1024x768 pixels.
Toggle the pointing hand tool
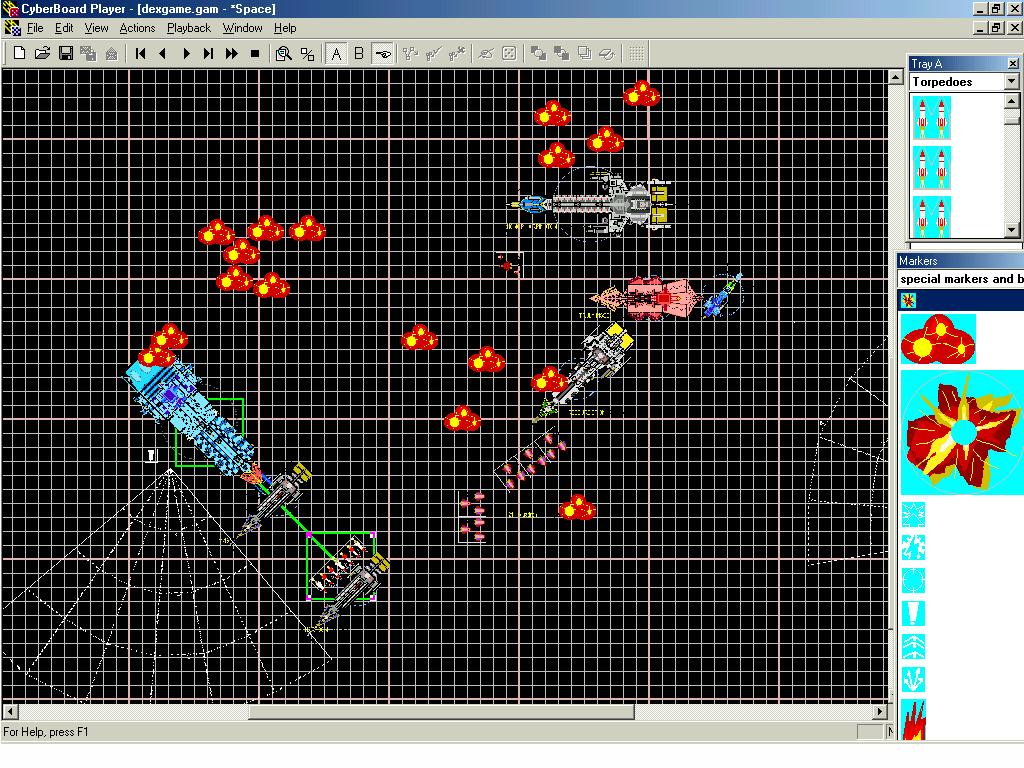383,54
